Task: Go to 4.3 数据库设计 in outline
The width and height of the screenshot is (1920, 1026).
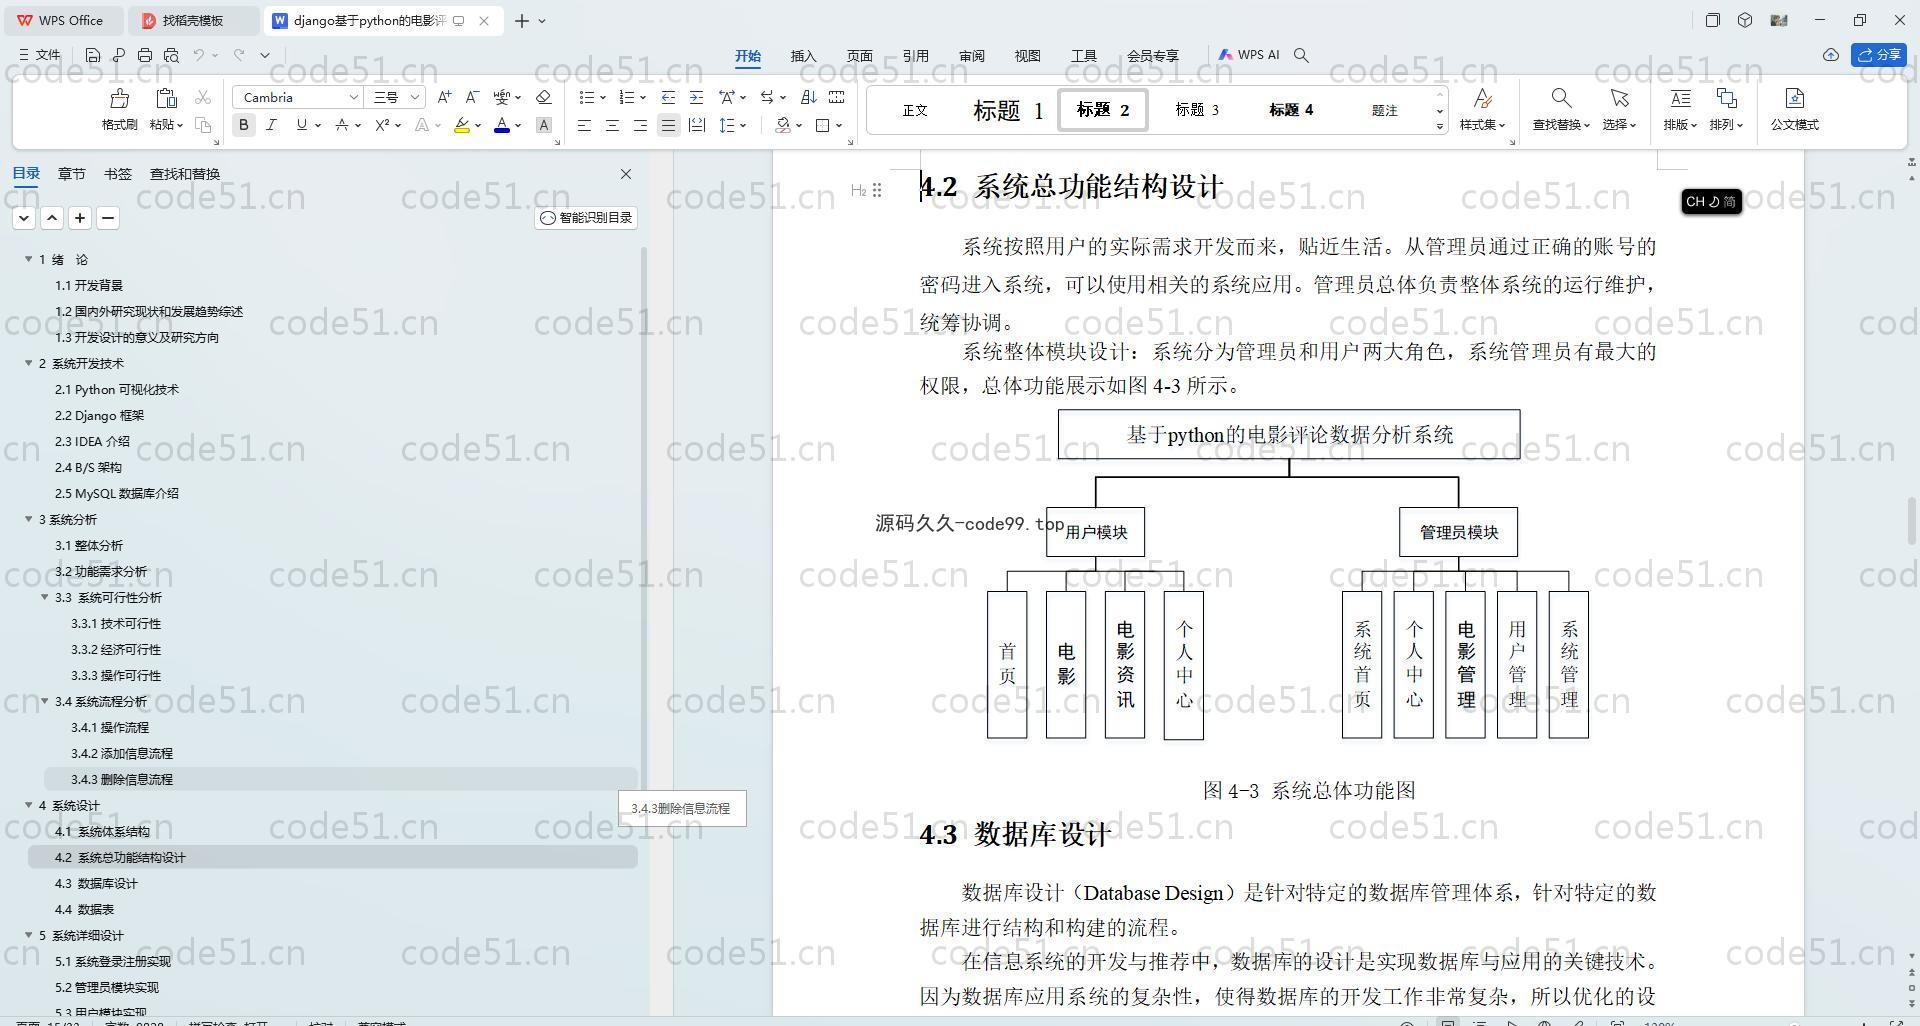Action: [96, 883]
